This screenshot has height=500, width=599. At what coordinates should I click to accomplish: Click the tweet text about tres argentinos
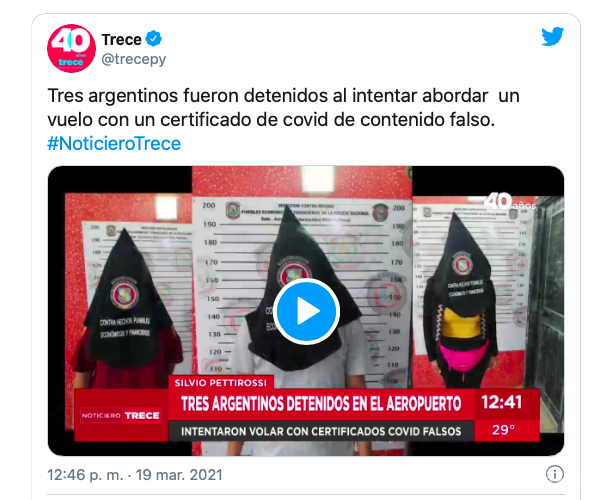point(283,108)
